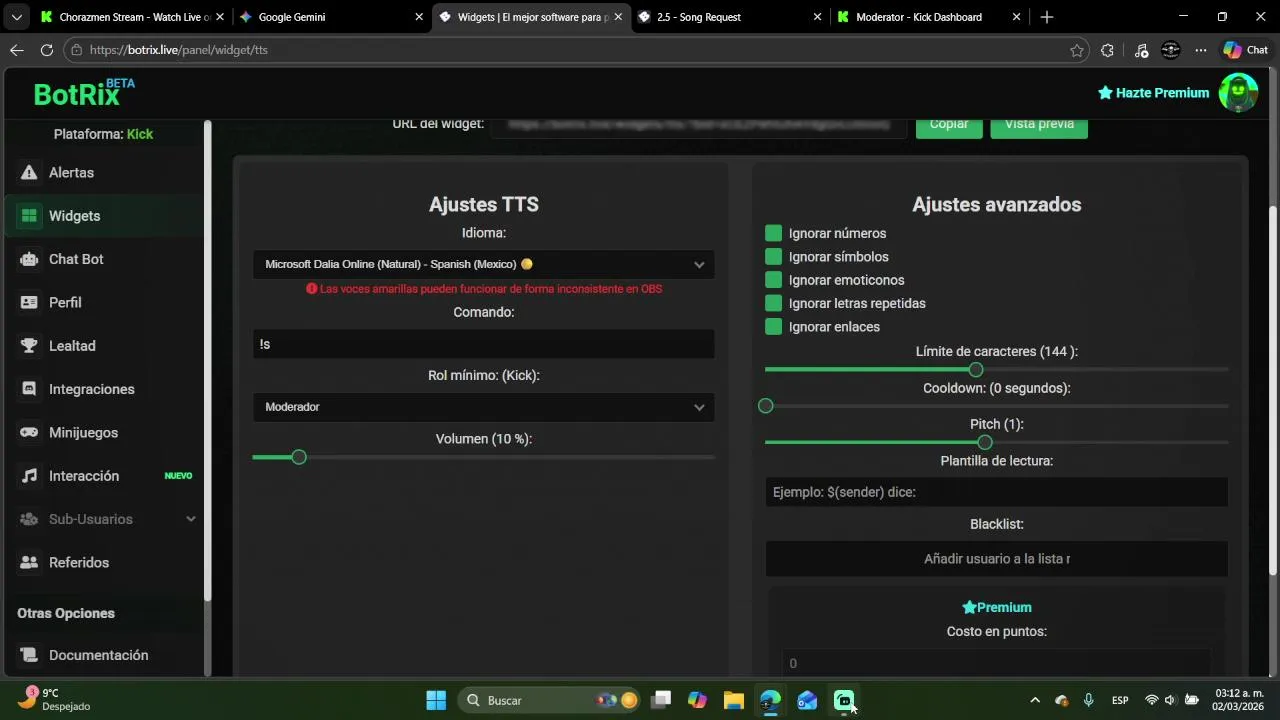
Task: Open Referidos in the sidebar
Action: pyautogui.click(x=79, y=563)
